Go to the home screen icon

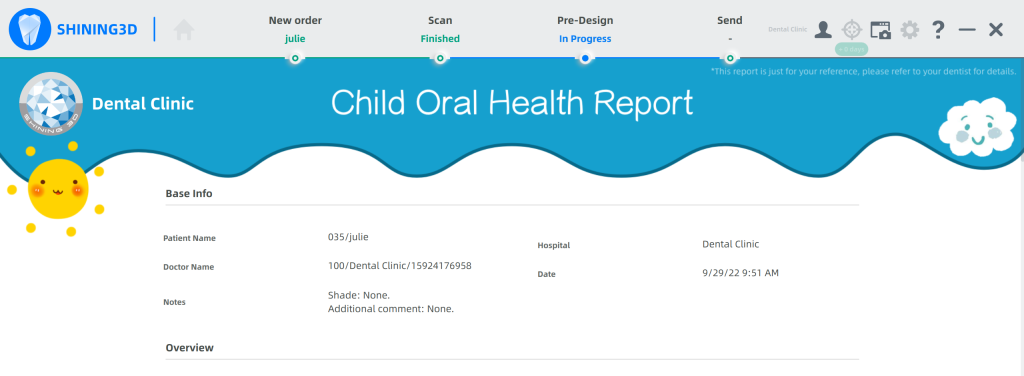coord(184,29)
